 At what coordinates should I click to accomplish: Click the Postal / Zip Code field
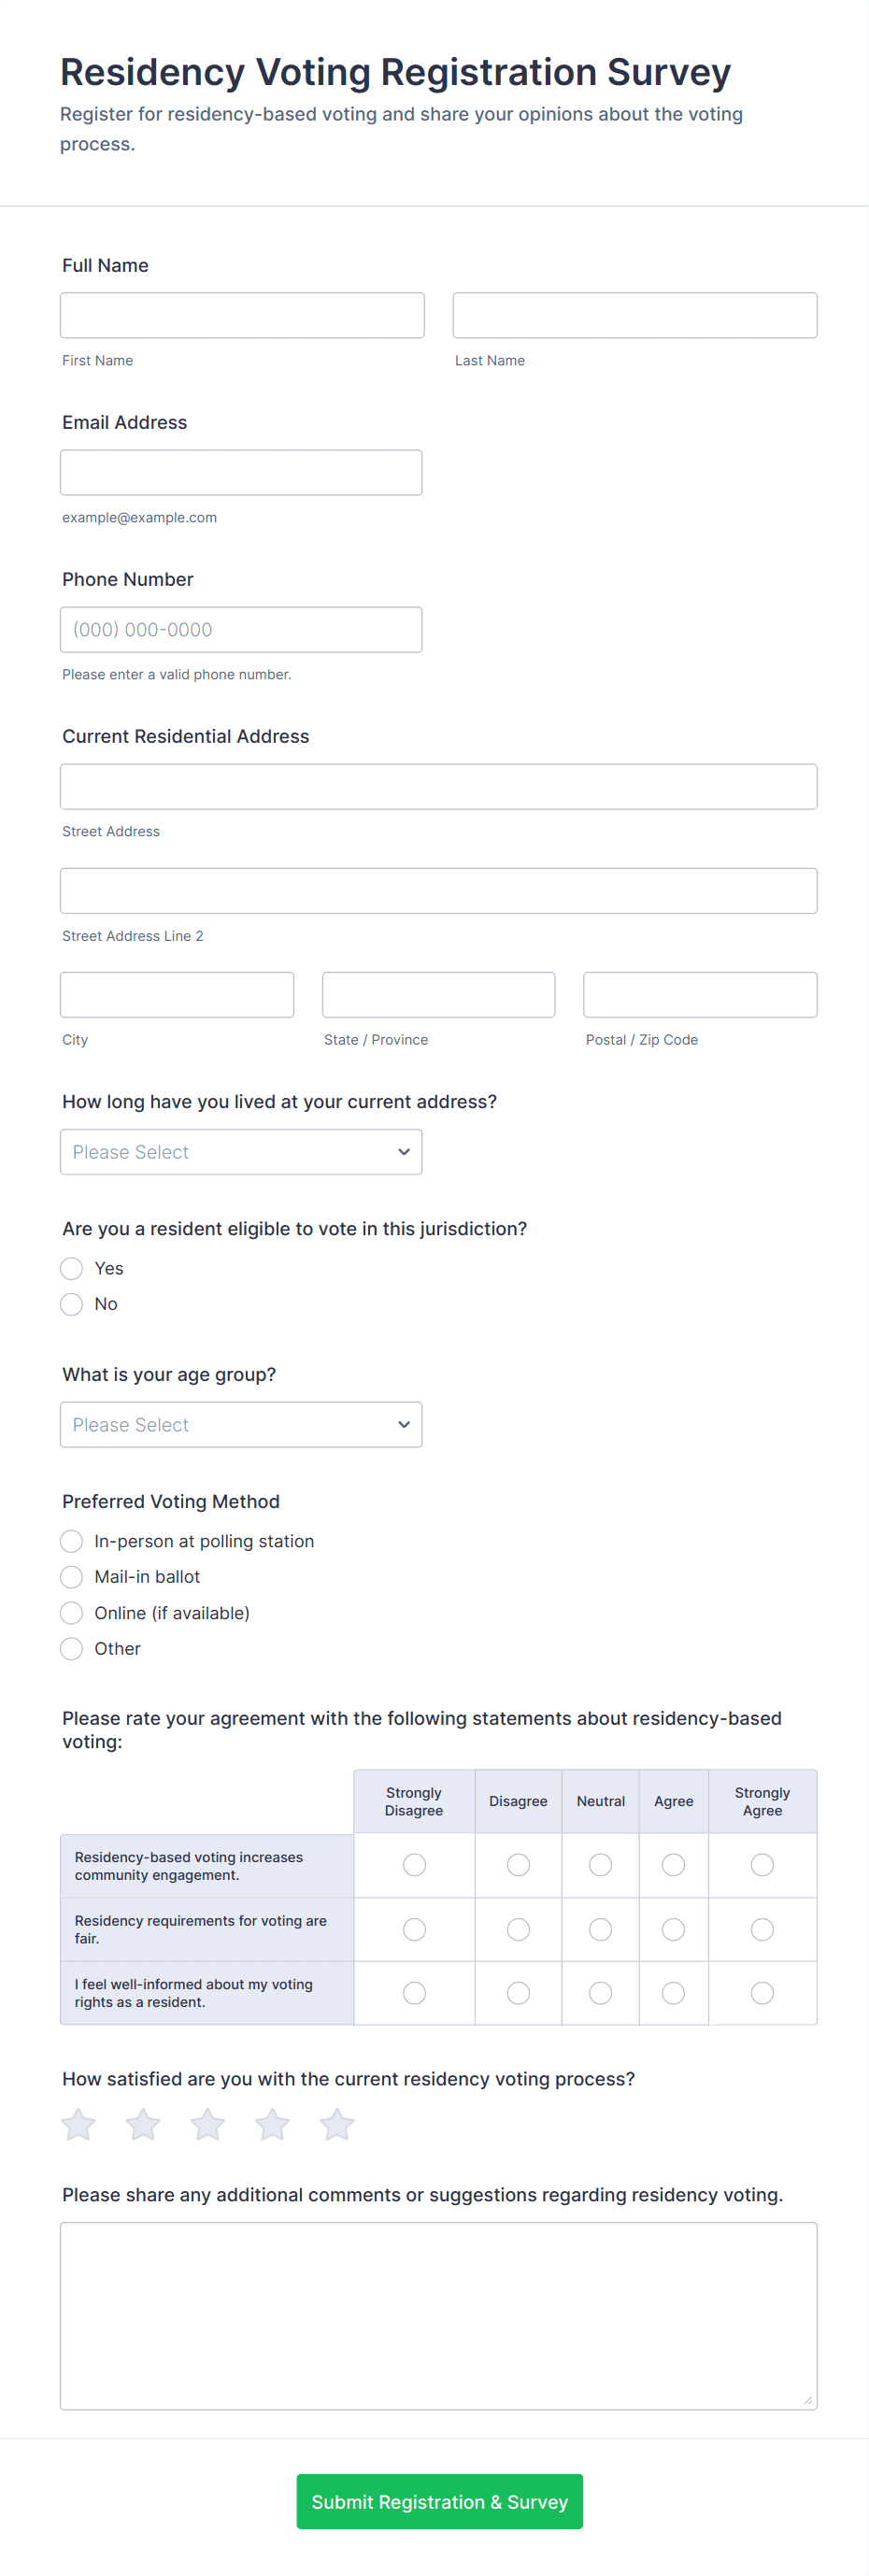click(x=700, y=995)
